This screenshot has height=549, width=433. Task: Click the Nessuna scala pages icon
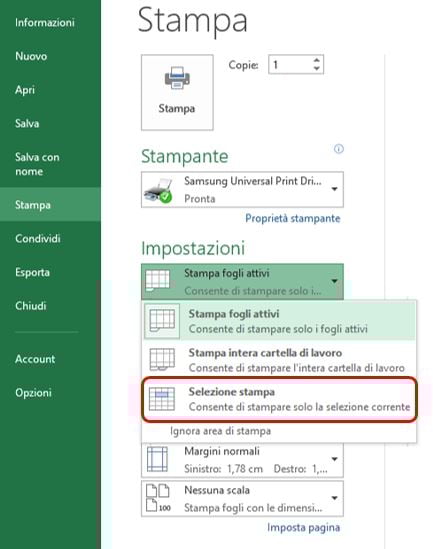click(158, 498)
